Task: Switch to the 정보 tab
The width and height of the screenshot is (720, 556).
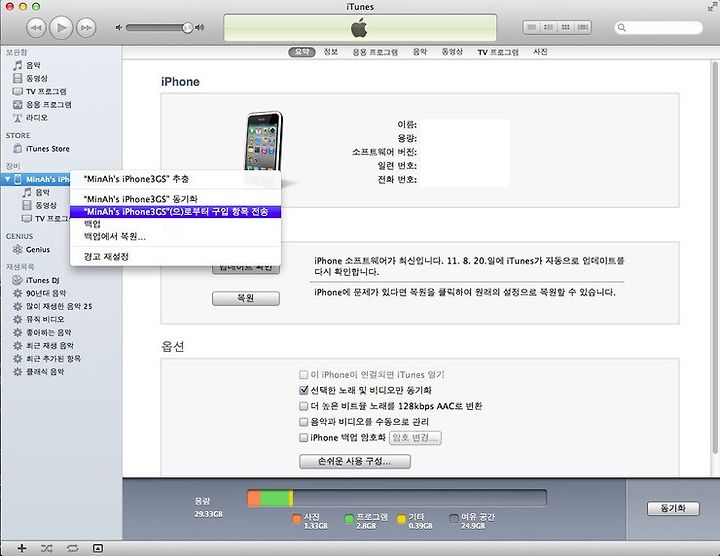Action: [331, 52]
